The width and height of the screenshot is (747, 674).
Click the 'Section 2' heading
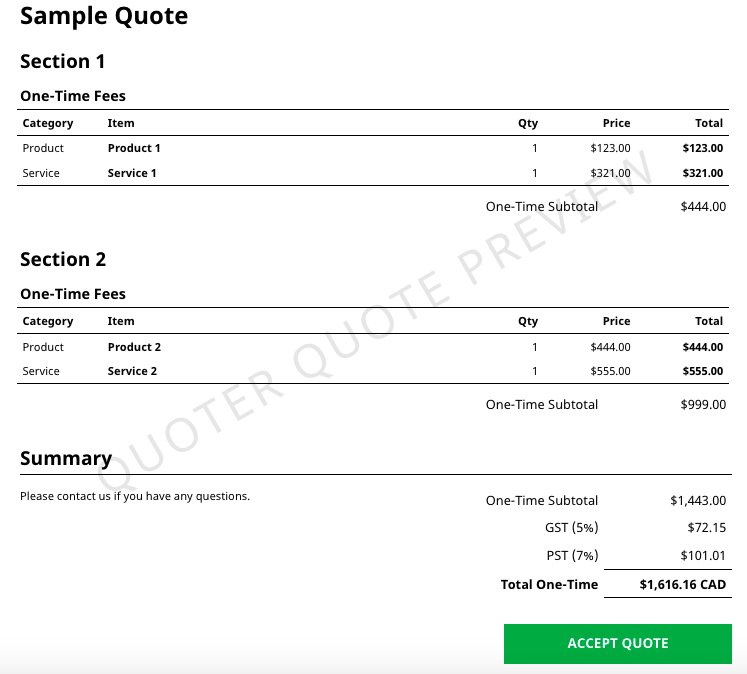pos(63,260)
